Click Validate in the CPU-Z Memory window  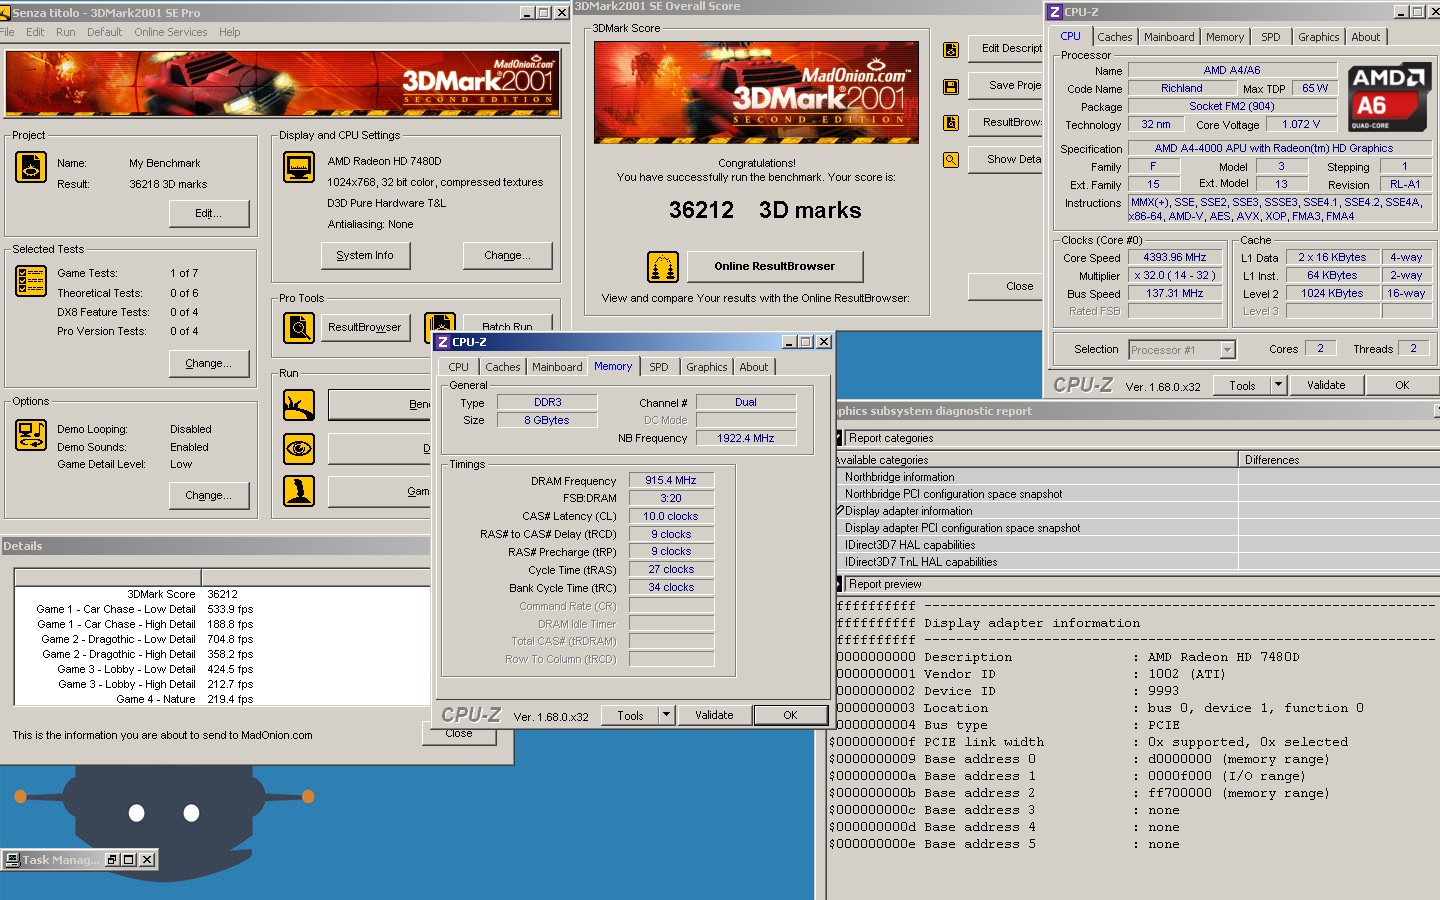click(714, 715)
